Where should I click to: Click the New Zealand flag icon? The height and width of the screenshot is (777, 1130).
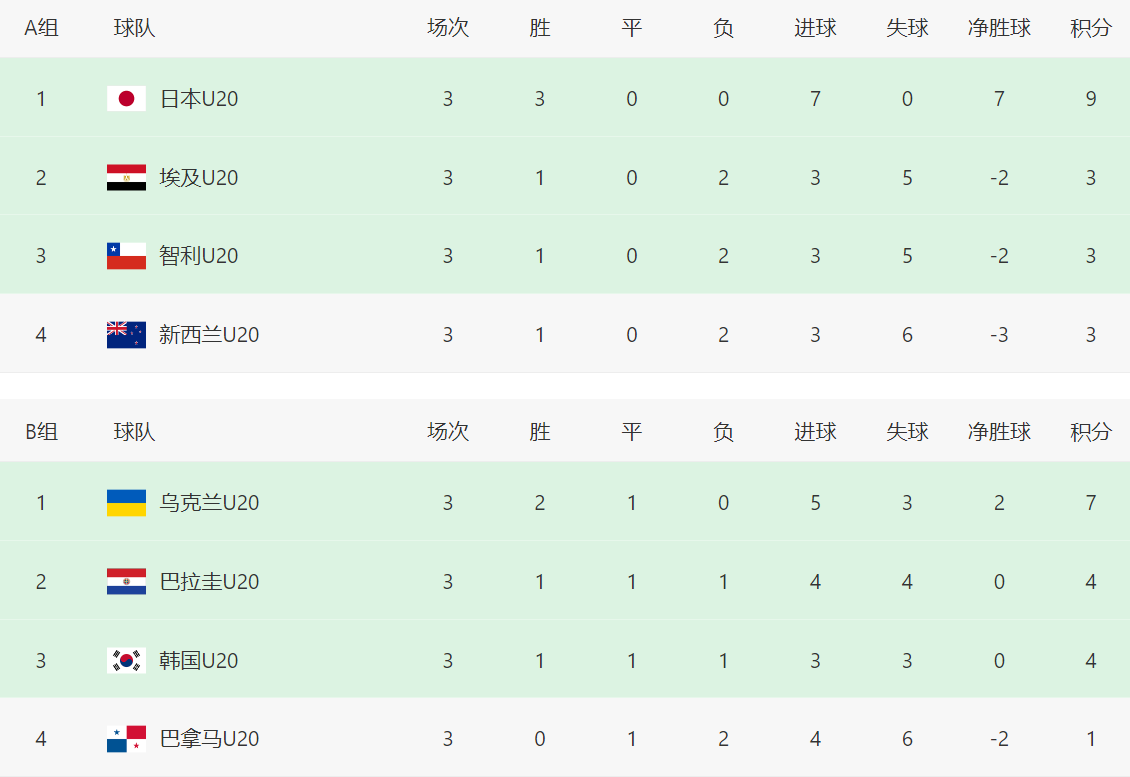pyautogui.click(x=126, y=334)
